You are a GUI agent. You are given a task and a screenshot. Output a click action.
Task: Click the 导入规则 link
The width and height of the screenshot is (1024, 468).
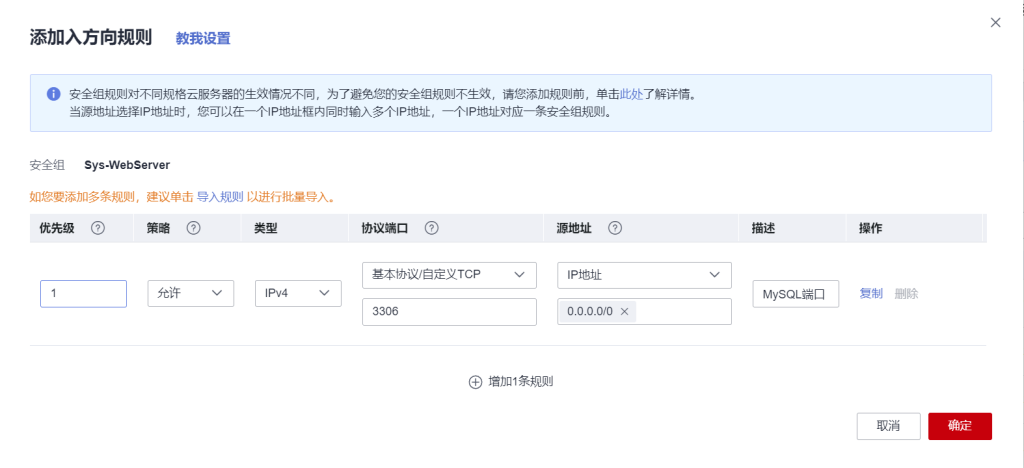pyautogui.click(x=220, y=197)
